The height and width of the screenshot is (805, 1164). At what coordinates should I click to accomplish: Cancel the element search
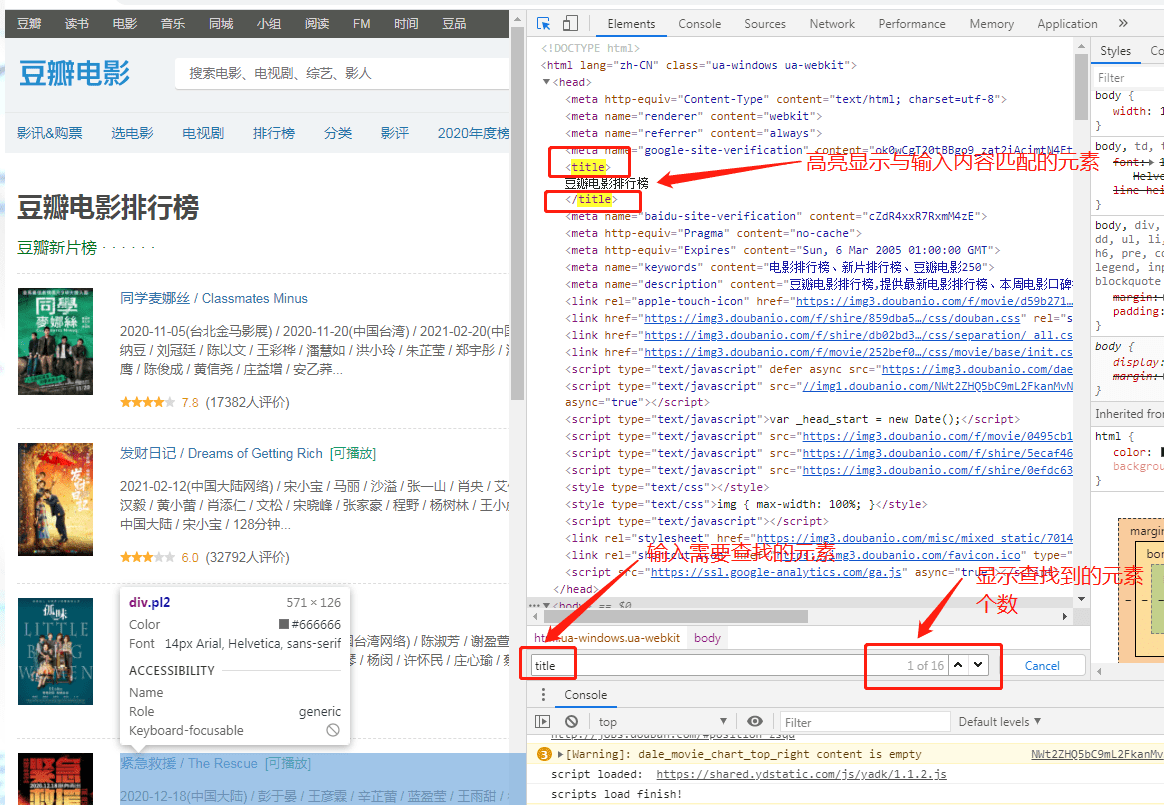1042,665
